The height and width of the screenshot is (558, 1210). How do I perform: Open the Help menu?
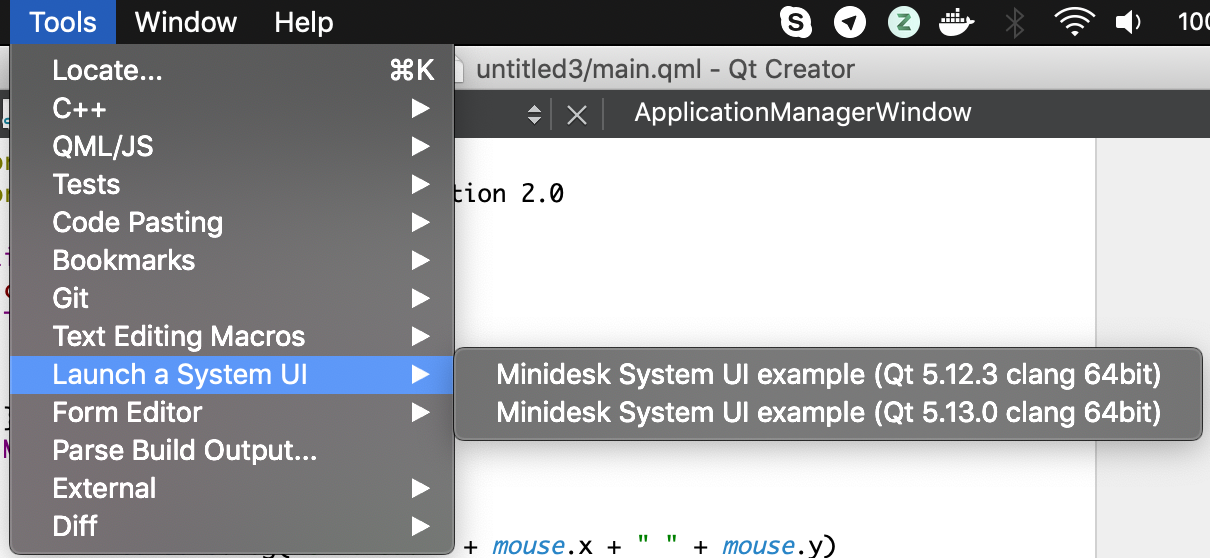[303, 22]
